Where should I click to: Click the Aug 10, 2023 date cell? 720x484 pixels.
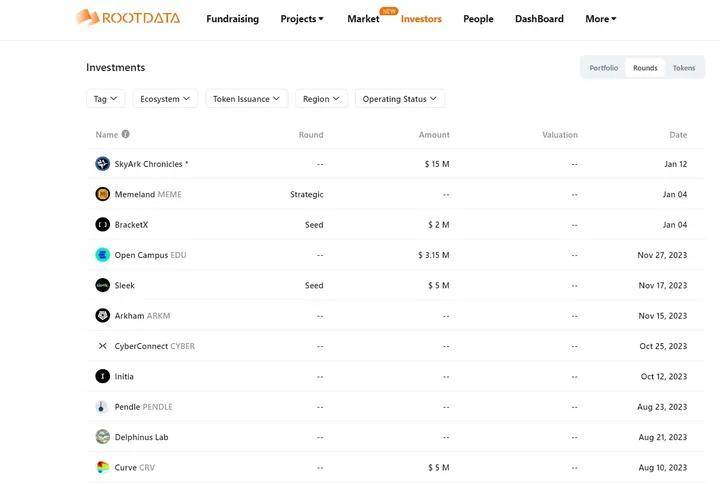pyautogui.click(x=663, y=467)
